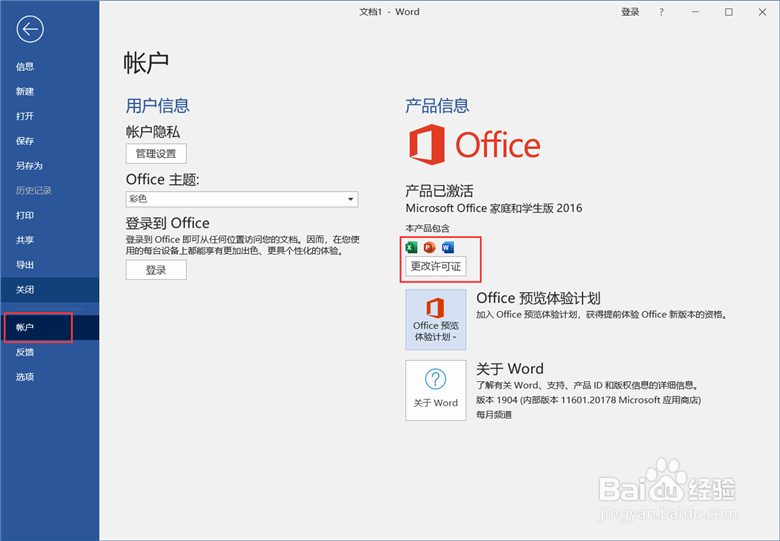
Task: Click the 文档1 - Word title text
Action: pyautogui.click(x=390, y=12)
